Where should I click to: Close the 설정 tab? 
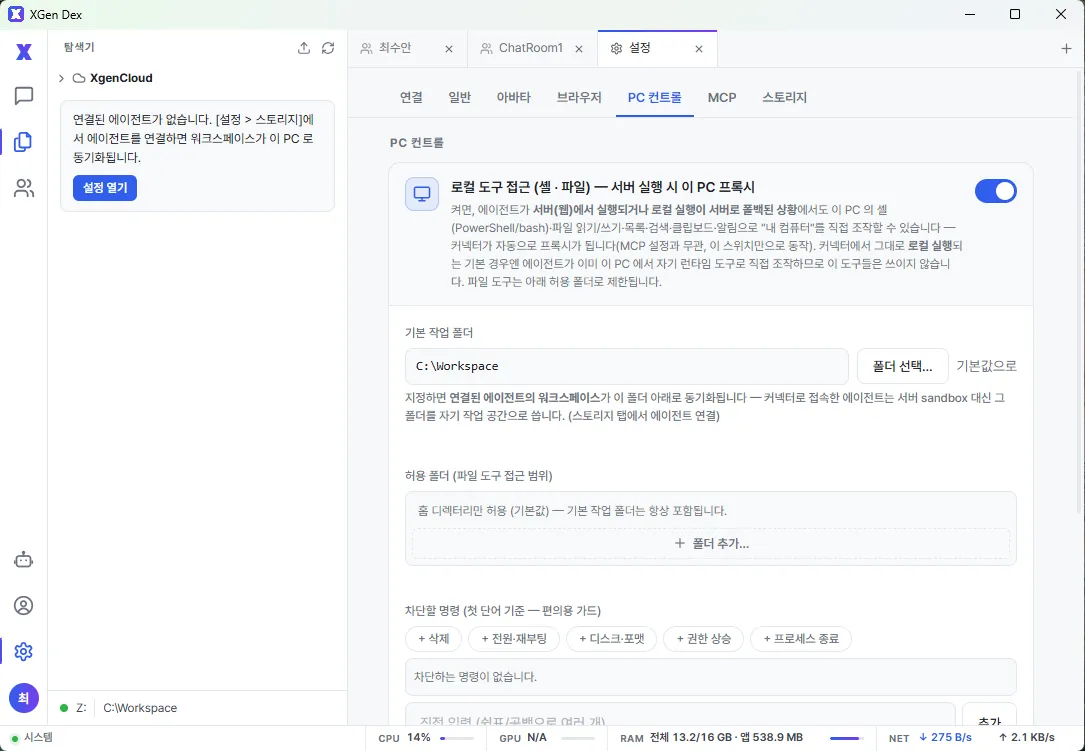[x=699, y=48]
